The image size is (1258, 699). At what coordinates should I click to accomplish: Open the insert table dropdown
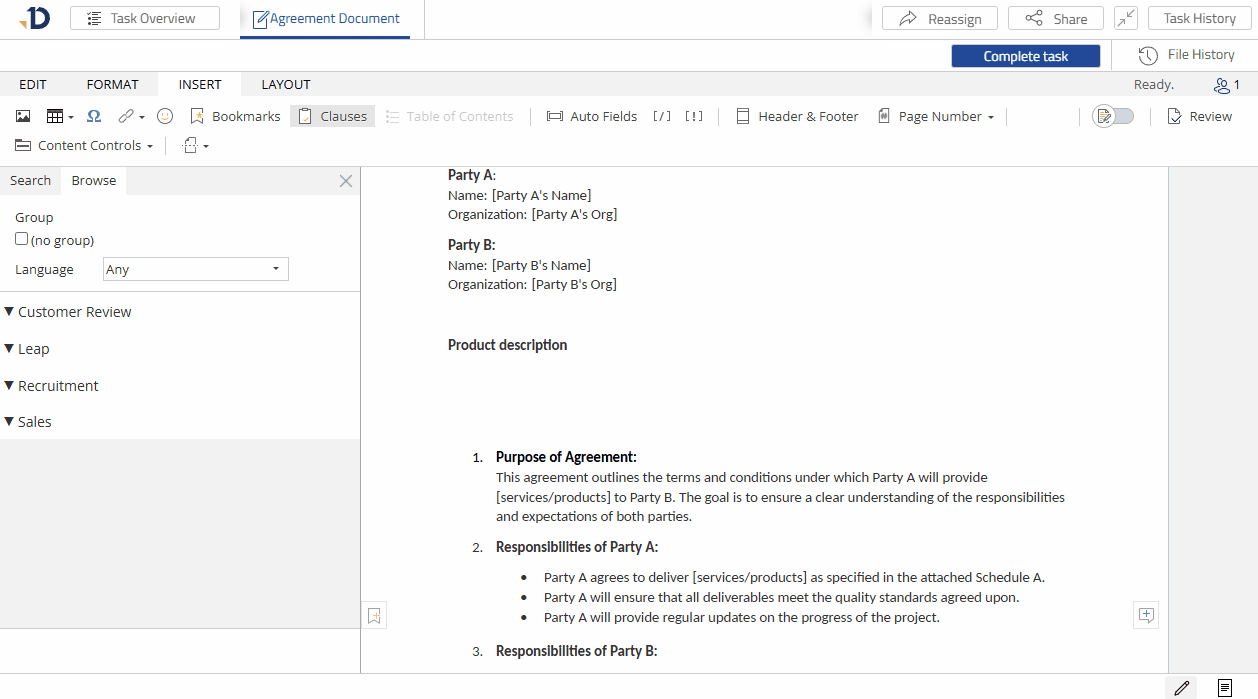pyautogui.click(x=60, y=116)
